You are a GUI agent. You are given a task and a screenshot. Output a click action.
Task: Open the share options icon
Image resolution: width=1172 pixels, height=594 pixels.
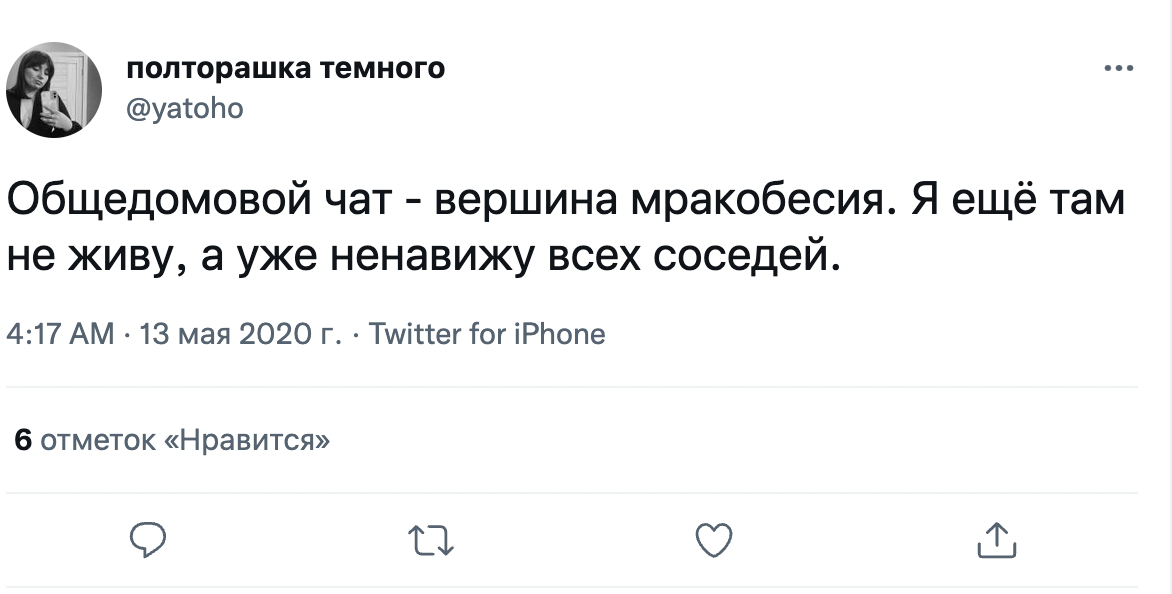coord(995,540)
